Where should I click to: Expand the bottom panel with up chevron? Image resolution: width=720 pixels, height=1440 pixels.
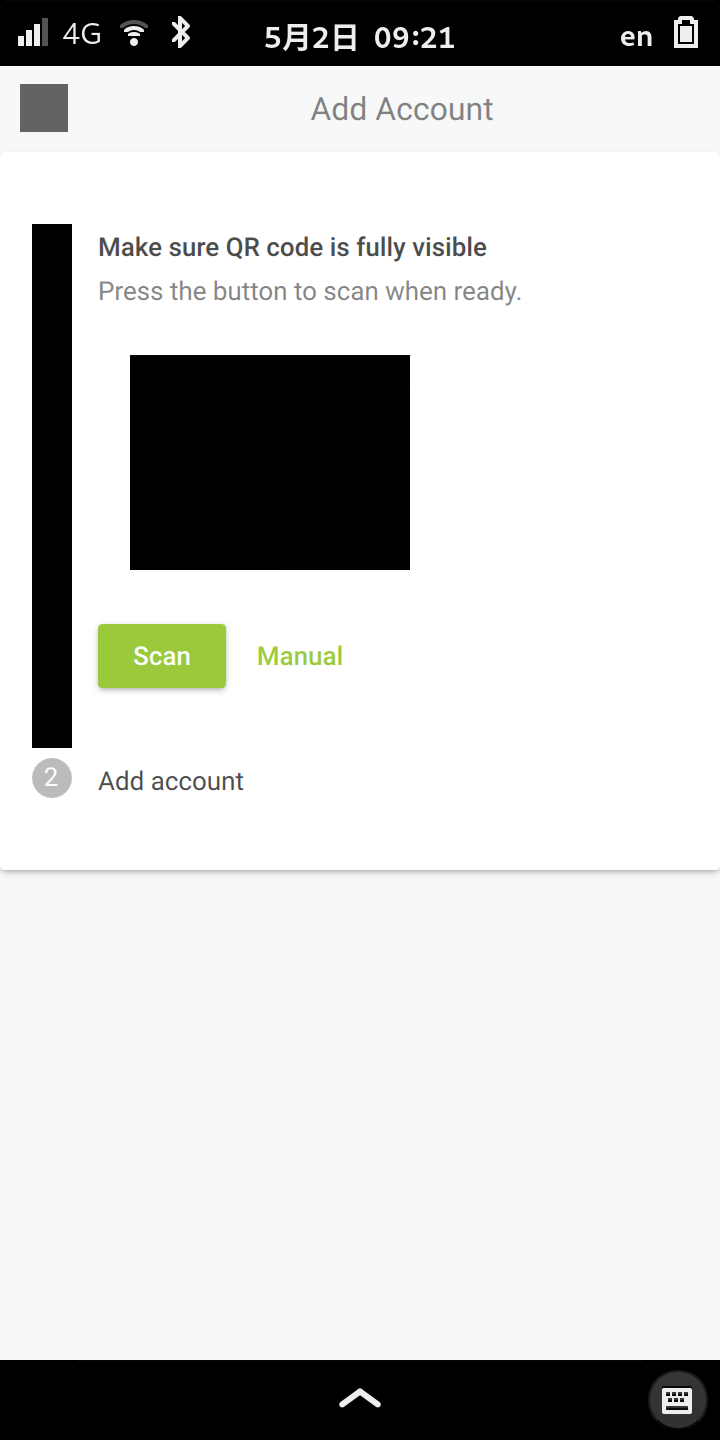click(x=360, y=1398)
